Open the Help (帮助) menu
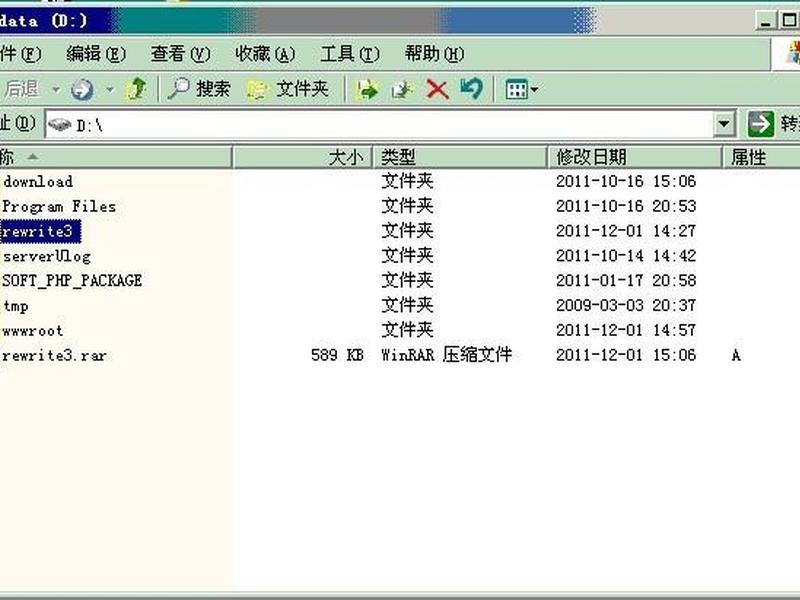The height and width of the screenshot is (600, 800). tap(434, 54)
